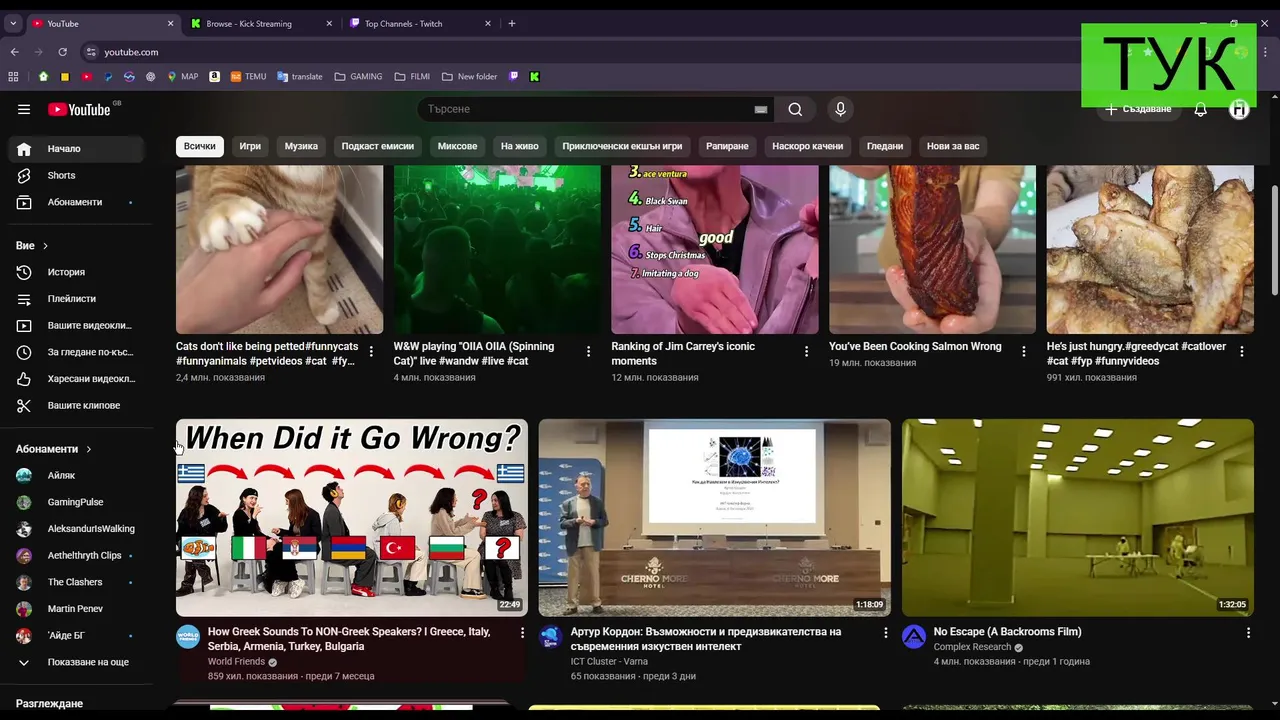
Task: Select the Музика filter chip
Action: tap(301, 146)
